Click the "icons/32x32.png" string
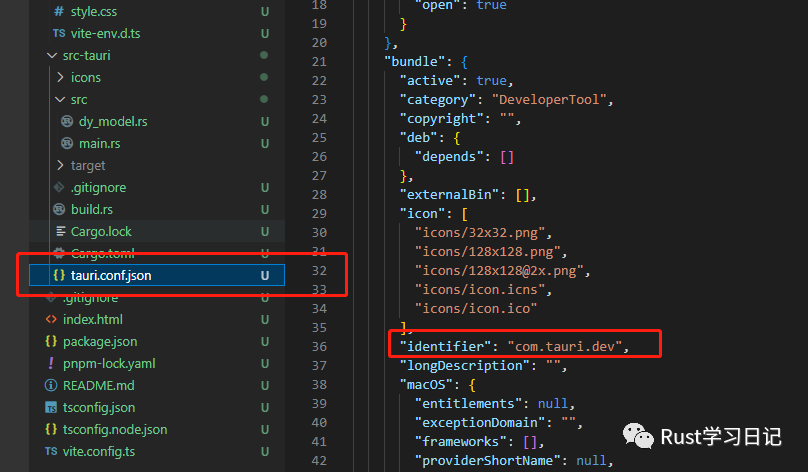The height and width of the screenshot is (472, 808). click(x=480, y=232)
